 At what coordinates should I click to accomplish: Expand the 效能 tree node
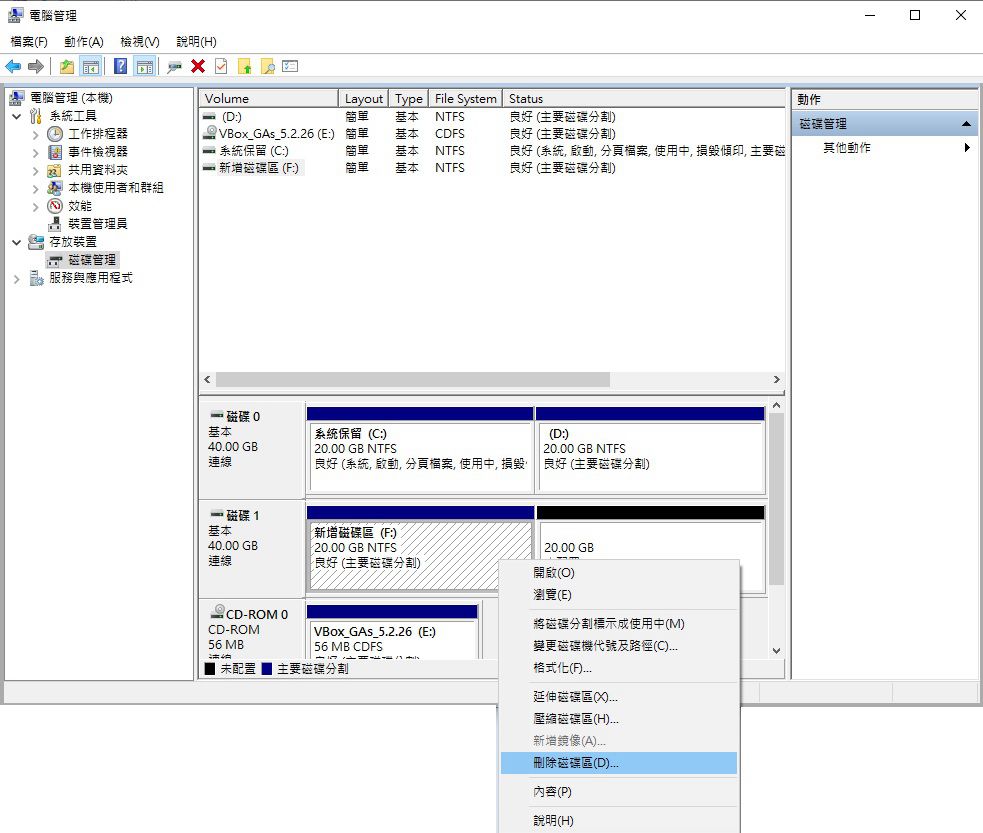click(x=36, y=207)
